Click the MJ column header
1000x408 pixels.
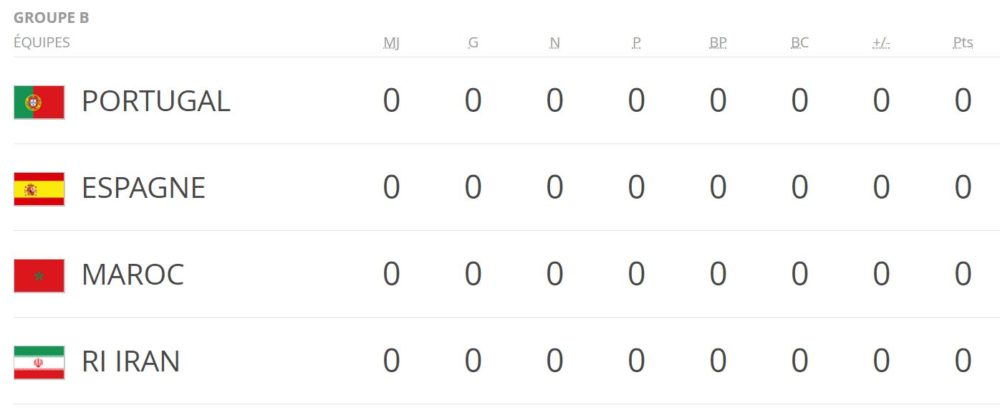[392, 43]
